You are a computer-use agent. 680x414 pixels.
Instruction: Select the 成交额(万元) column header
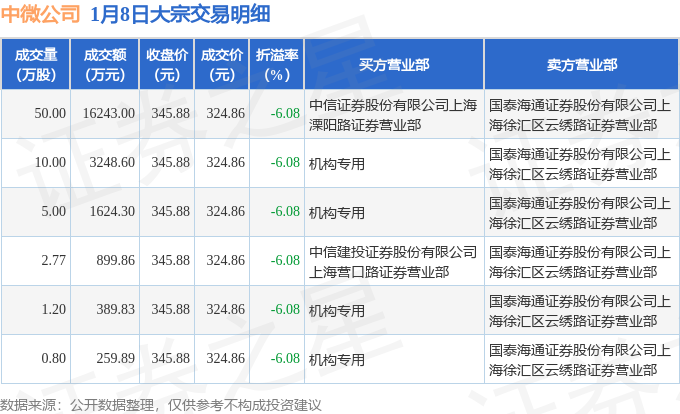click(x=105, y=64)
